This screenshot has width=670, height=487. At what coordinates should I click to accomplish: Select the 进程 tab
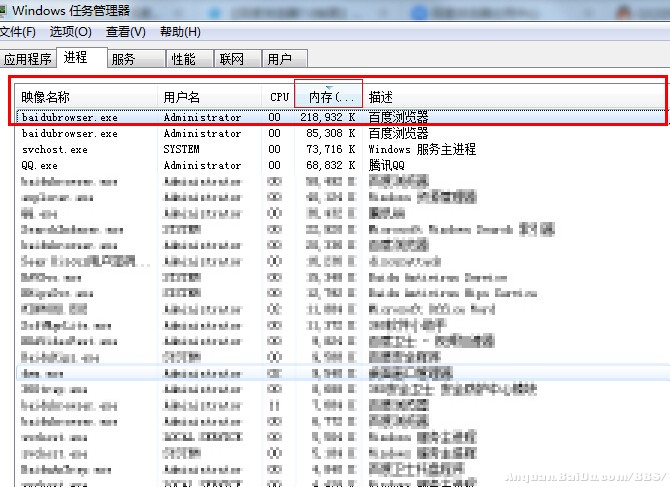(x=82, y=57)
